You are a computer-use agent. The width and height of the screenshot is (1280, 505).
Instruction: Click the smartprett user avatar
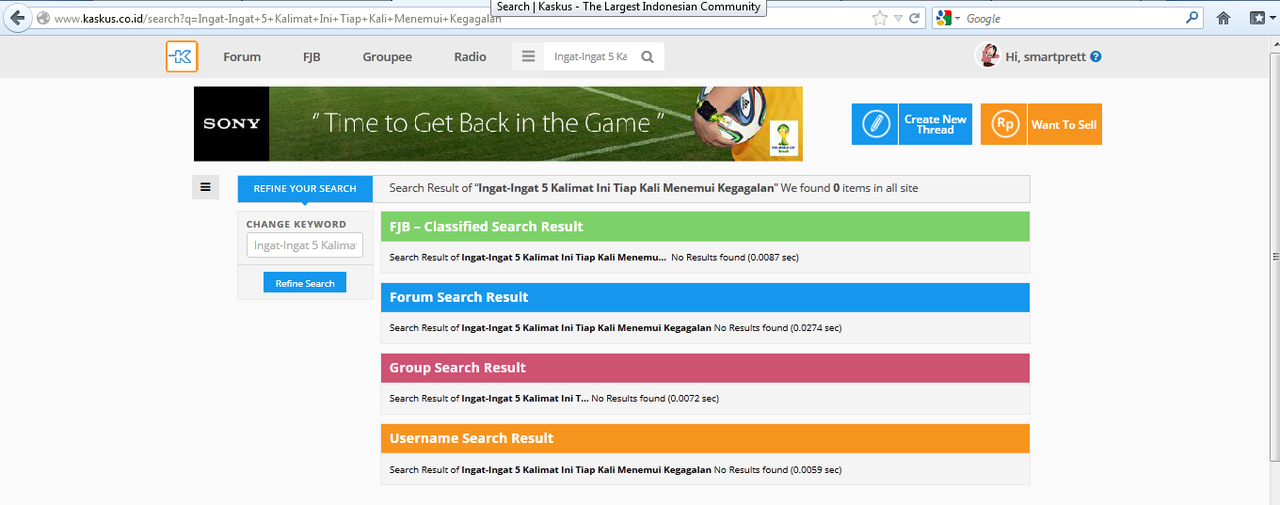point(988,56)
